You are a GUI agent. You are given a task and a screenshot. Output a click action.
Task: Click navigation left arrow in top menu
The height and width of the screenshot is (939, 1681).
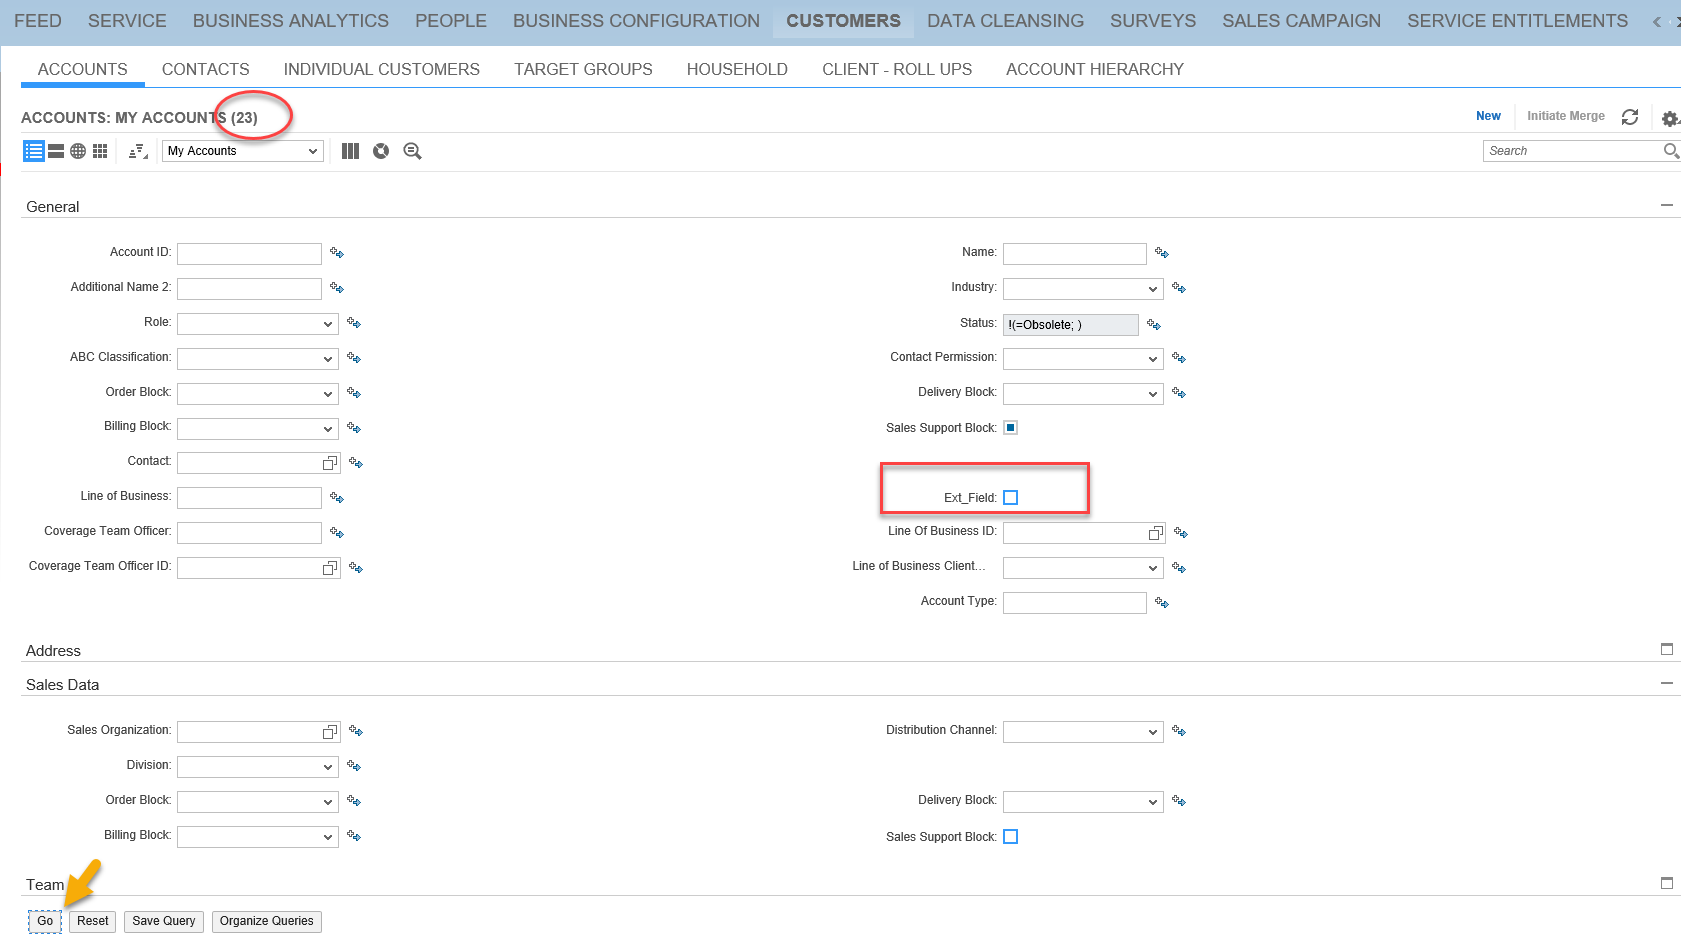click(x=1657, y=21)
